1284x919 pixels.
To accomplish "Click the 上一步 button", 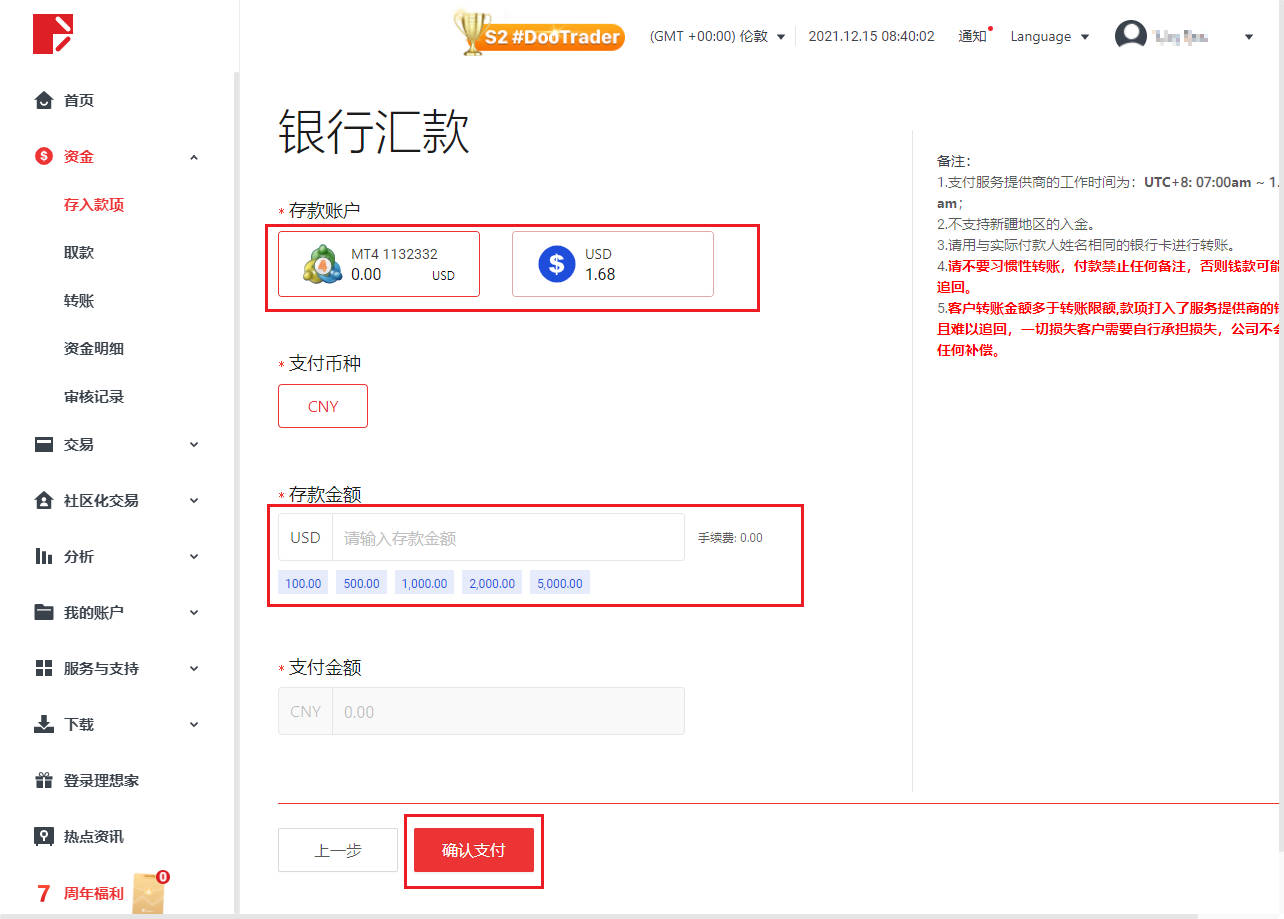I will tap(338, 850).
